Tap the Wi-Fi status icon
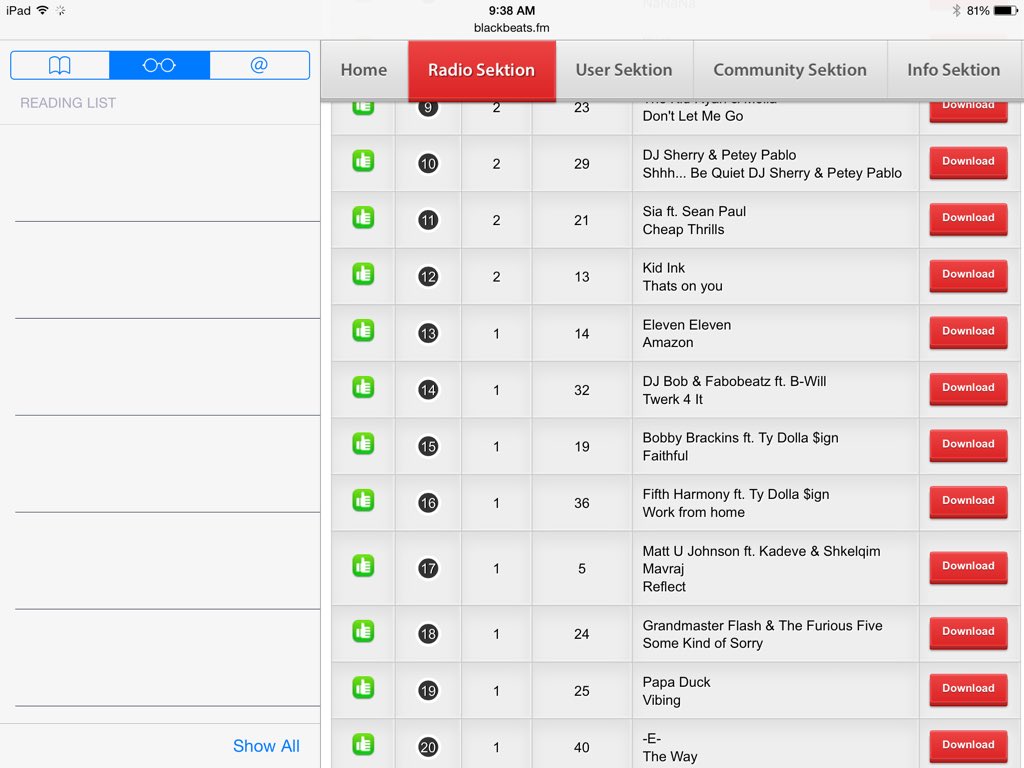1024x768 pixels. (x=42, y=10)
